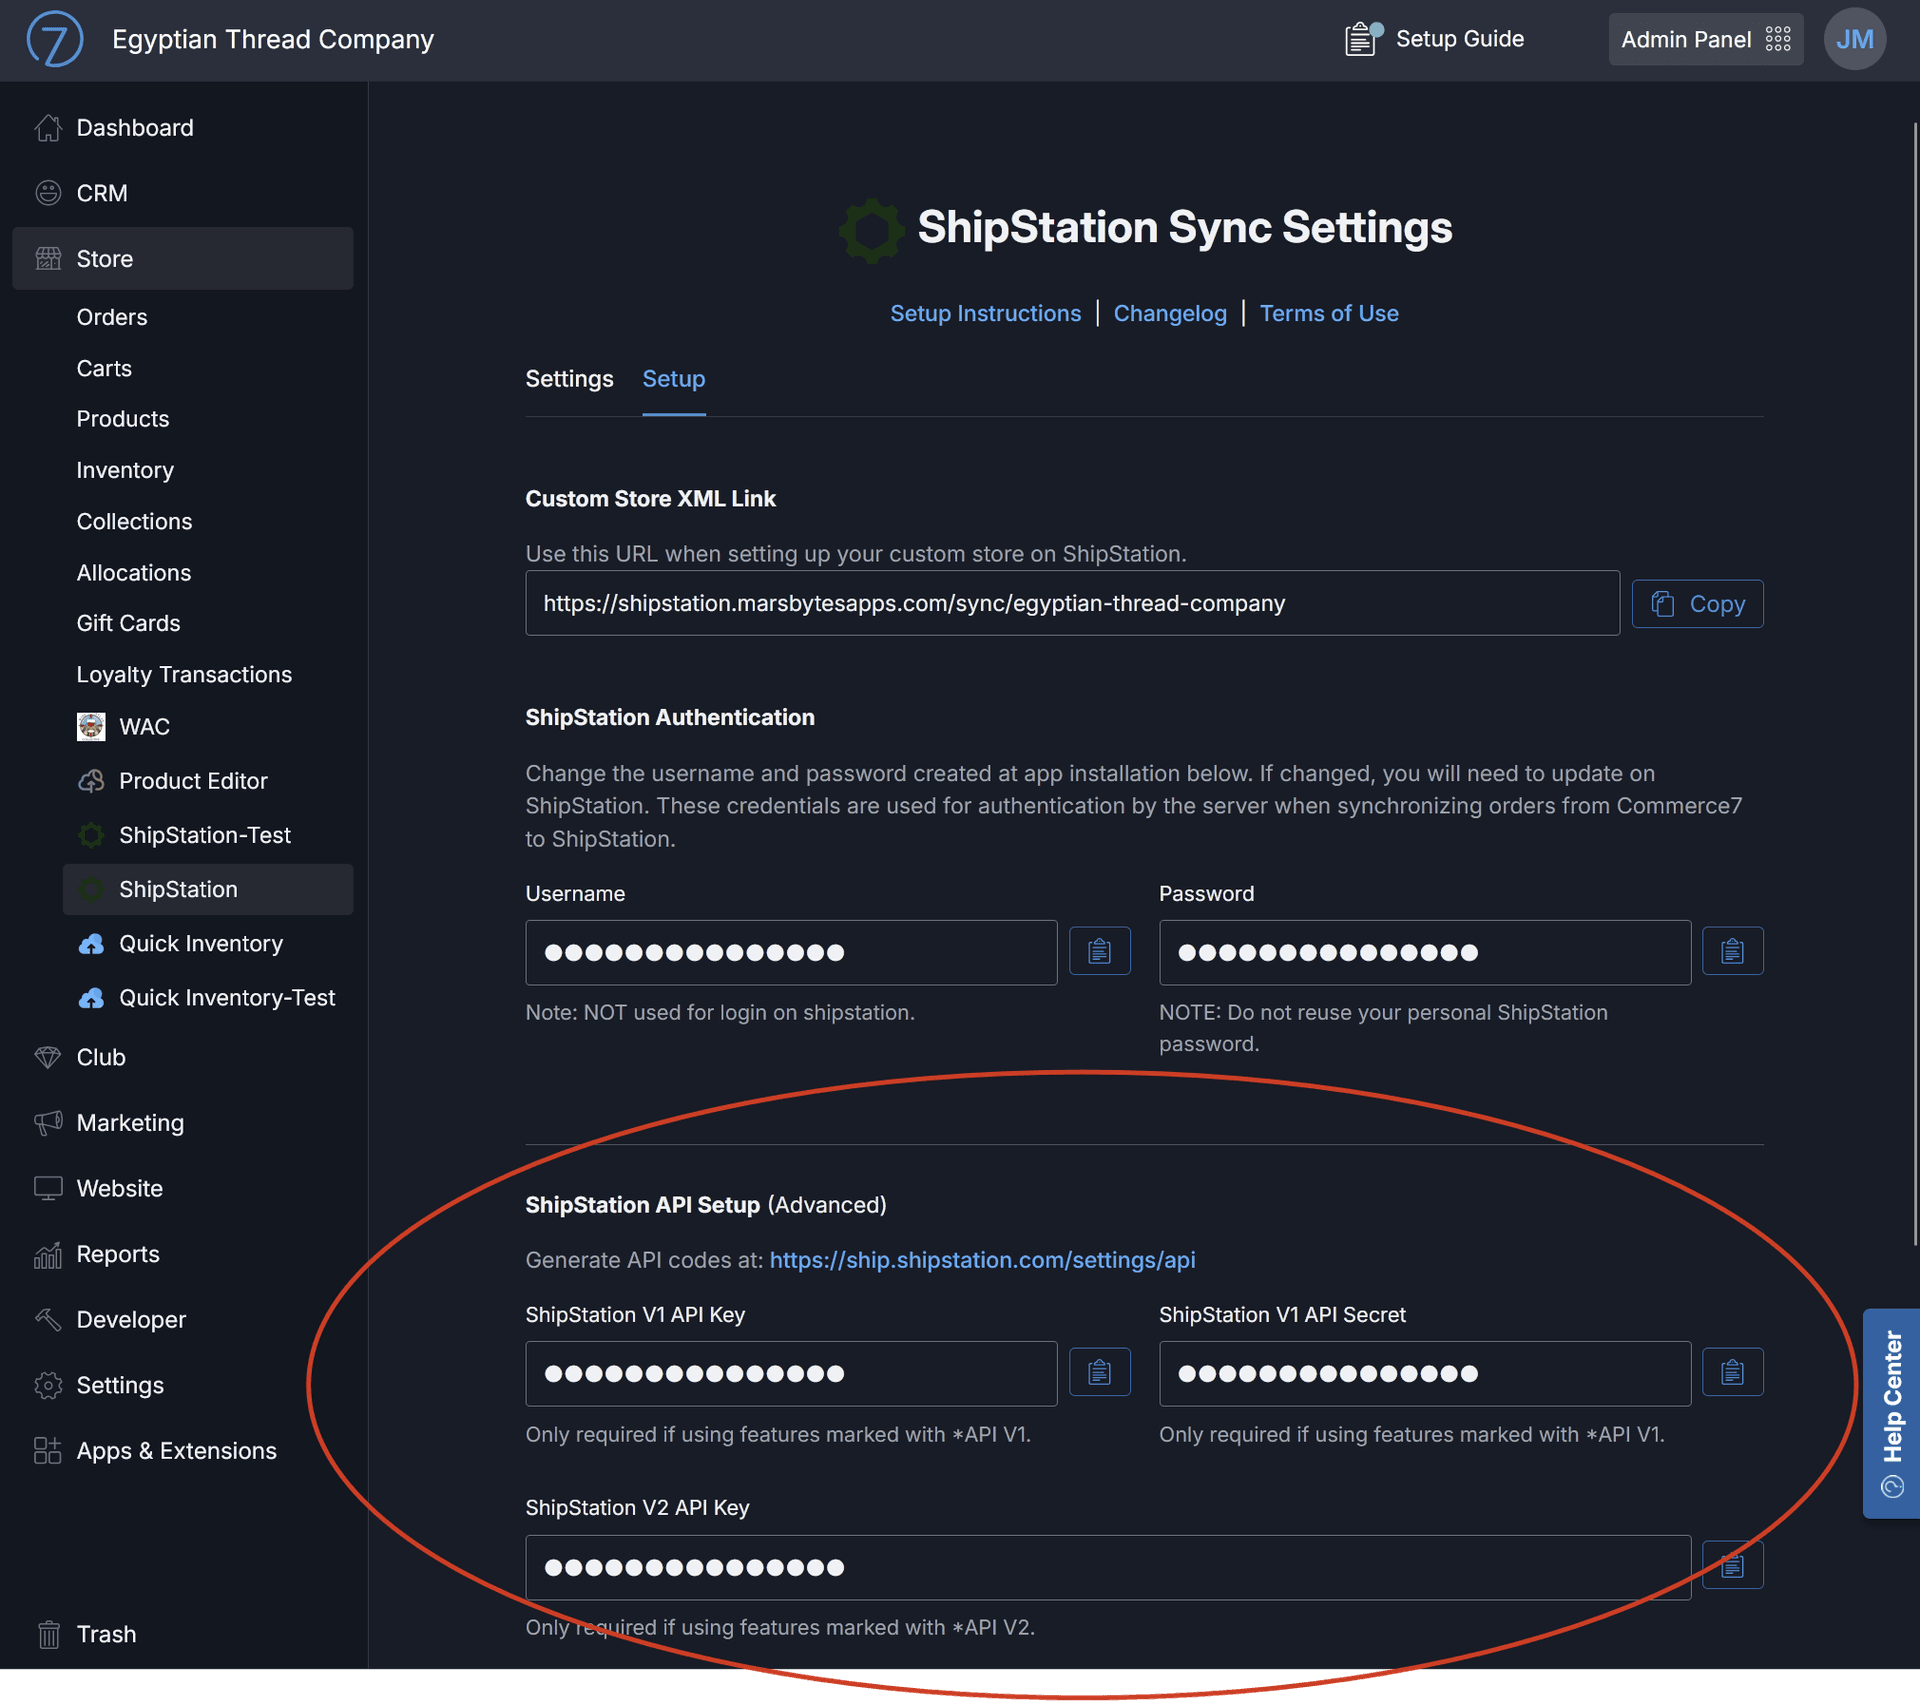Open the WAC app in the sidebar
This screenshot has height=1701, width=1920.
point(143,726)
